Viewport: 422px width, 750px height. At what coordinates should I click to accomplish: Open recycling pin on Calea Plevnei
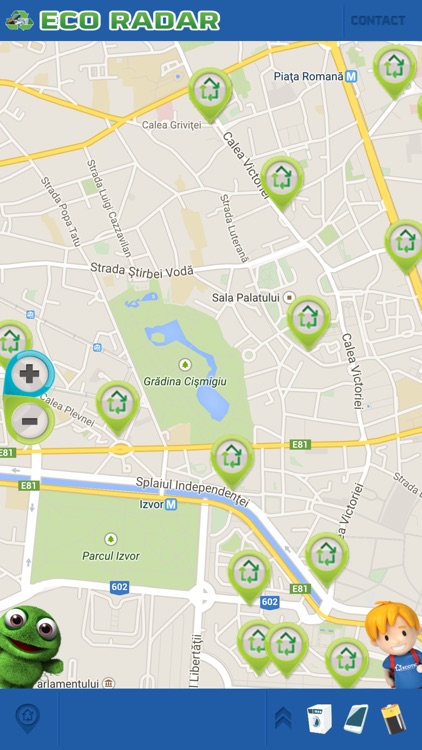pyautogui.click(x=118, y=408)
